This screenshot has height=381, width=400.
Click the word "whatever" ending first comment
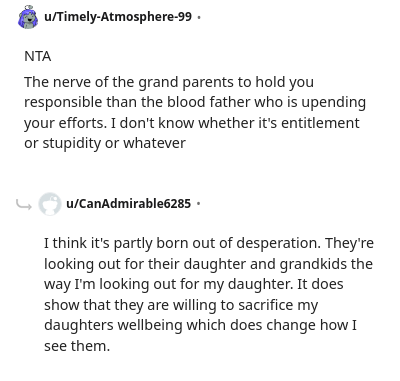(154, 143)
